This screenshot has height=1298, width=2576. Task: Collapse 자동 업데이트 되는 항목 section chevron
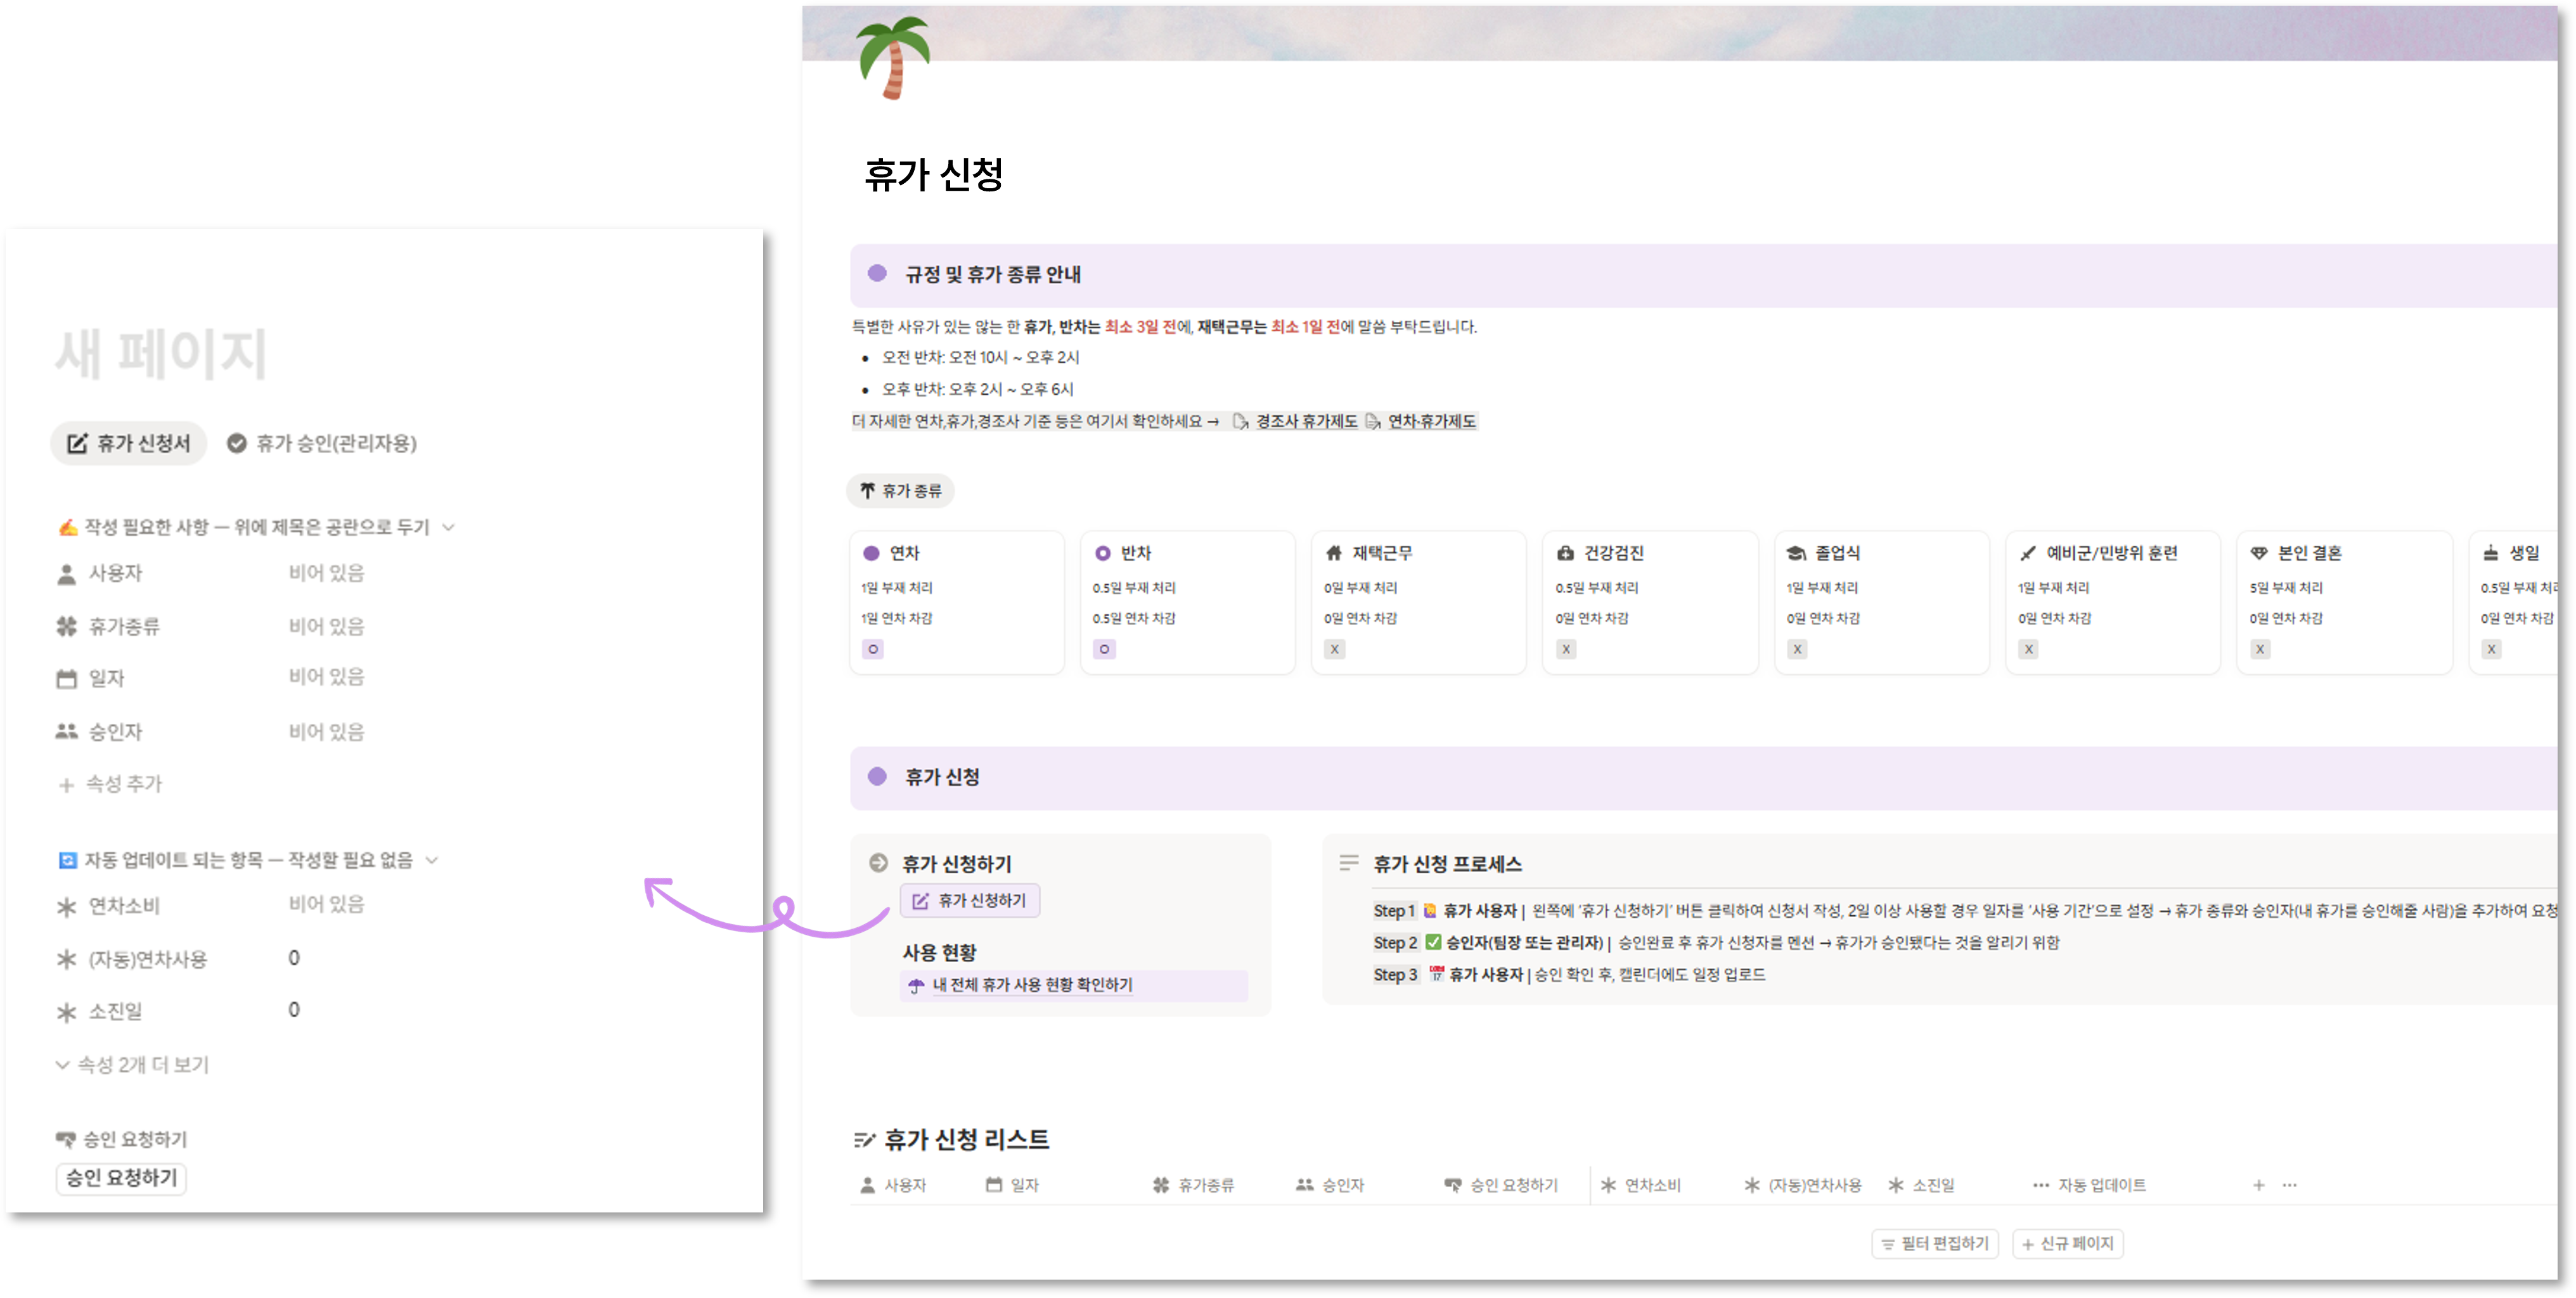pyautogui.click(x=432, y=860)
